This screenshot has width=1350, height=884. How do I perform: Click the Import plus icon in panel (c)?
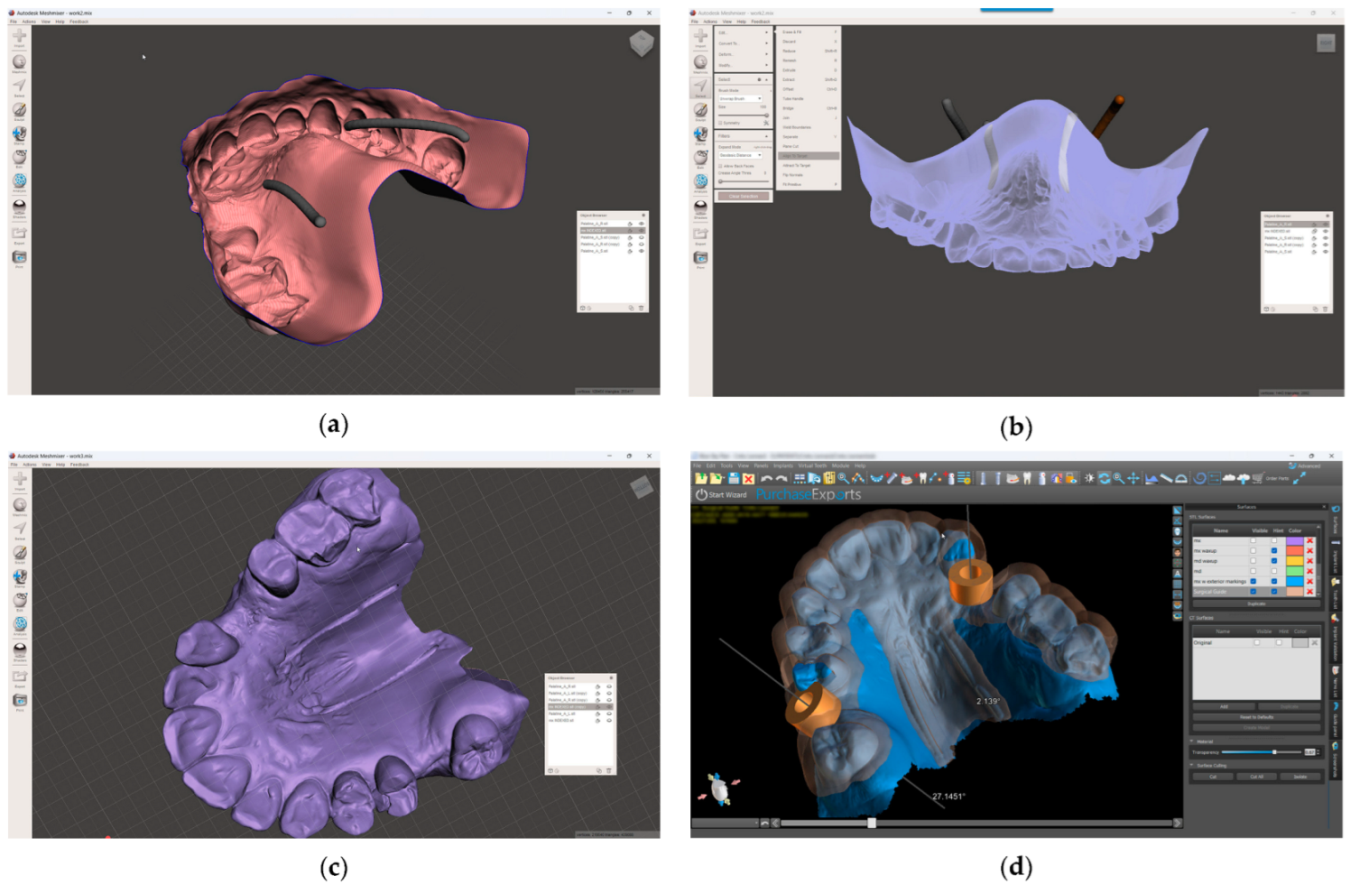19,479
